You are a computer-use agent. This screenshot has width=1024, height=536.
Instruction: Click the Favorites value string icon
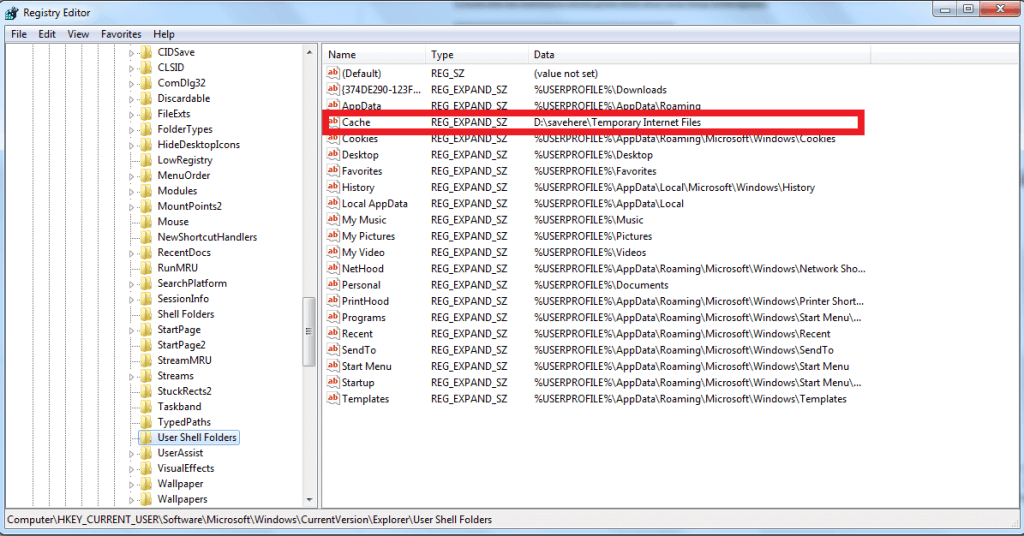point(333,171)
